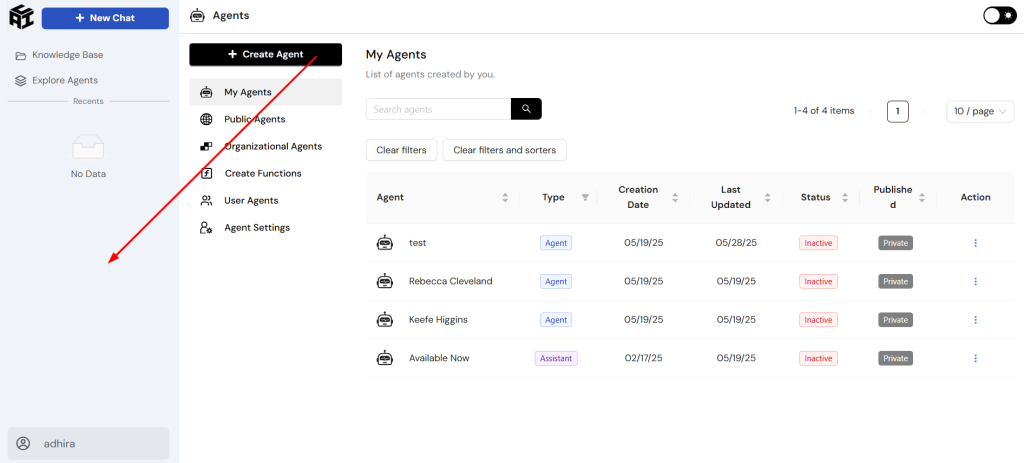Image resolution: width=1024 pixels, height=463 pixels.
Task: Click the agent name "Available Now"
Action: [439, 359]
